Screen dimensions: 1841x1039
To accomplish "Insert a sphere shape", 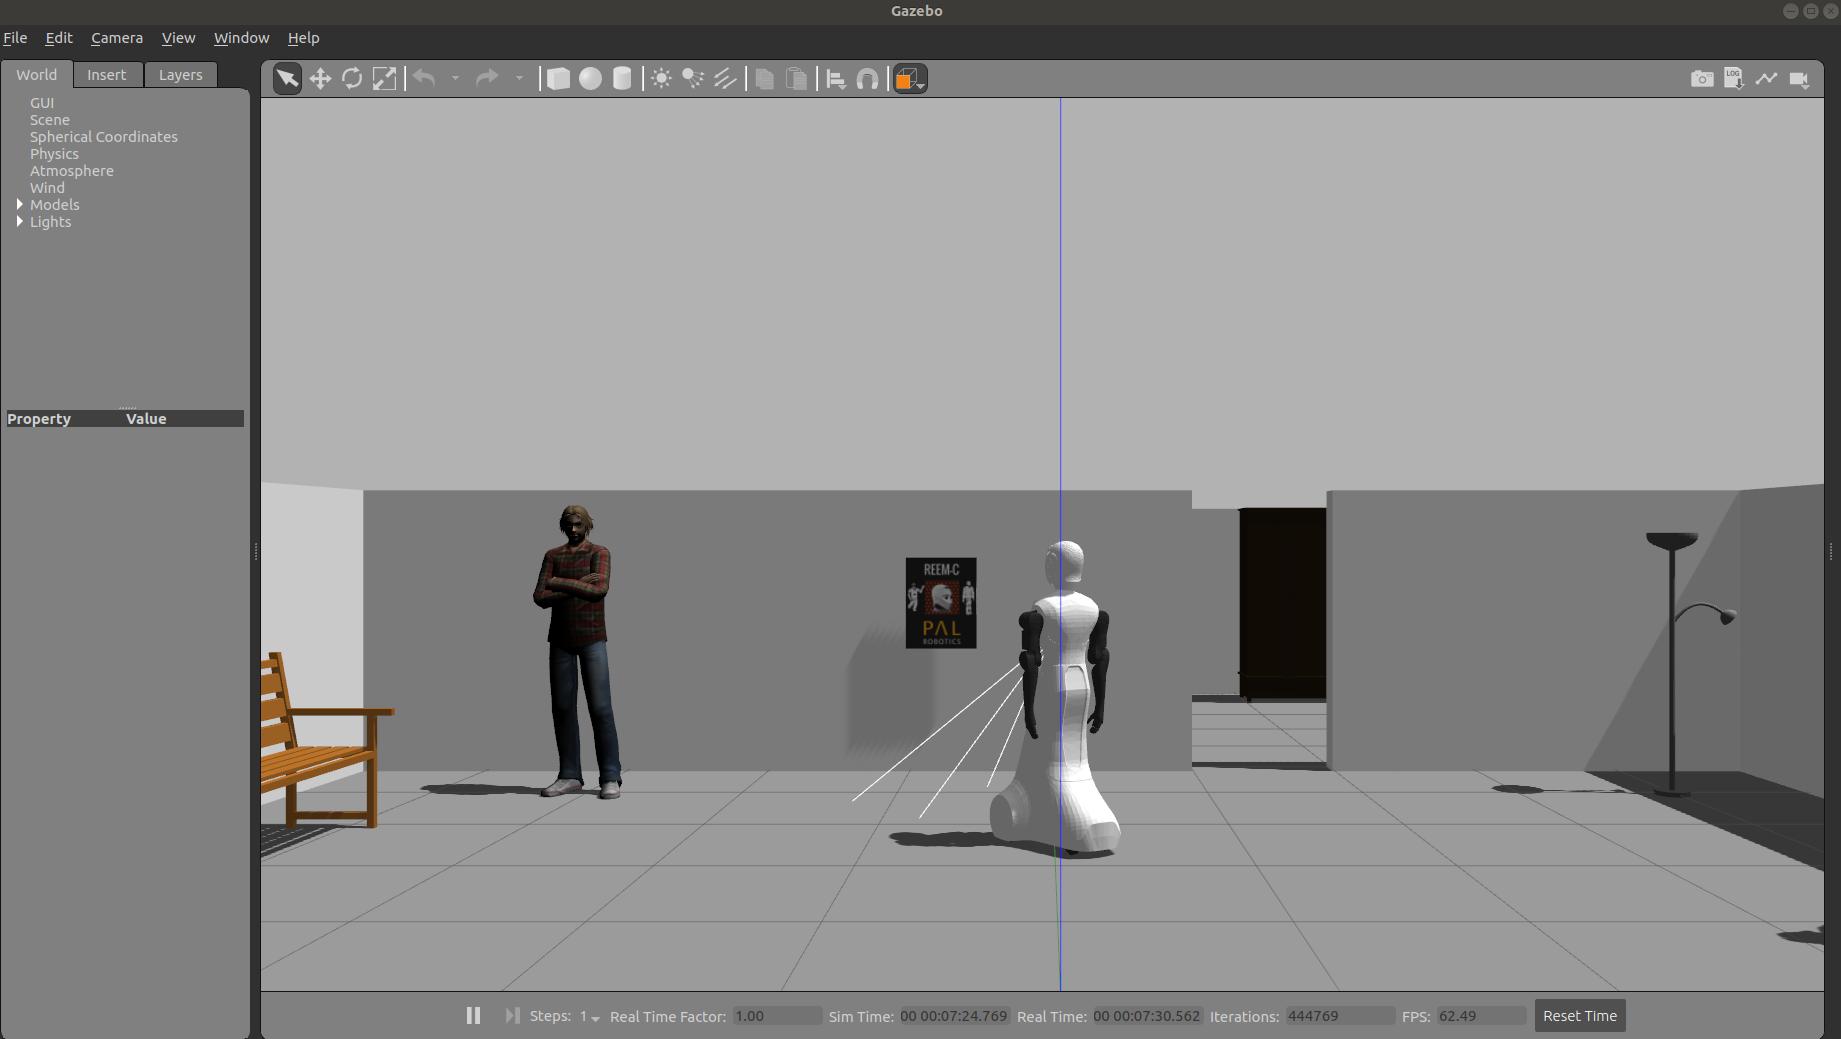I will (590, 79).
